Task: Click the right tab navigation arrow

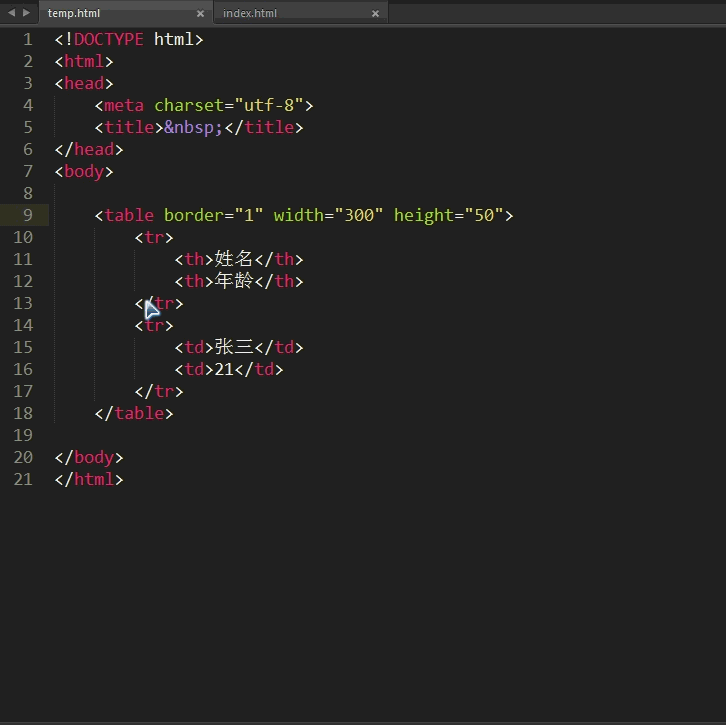Action: point(26,13)
